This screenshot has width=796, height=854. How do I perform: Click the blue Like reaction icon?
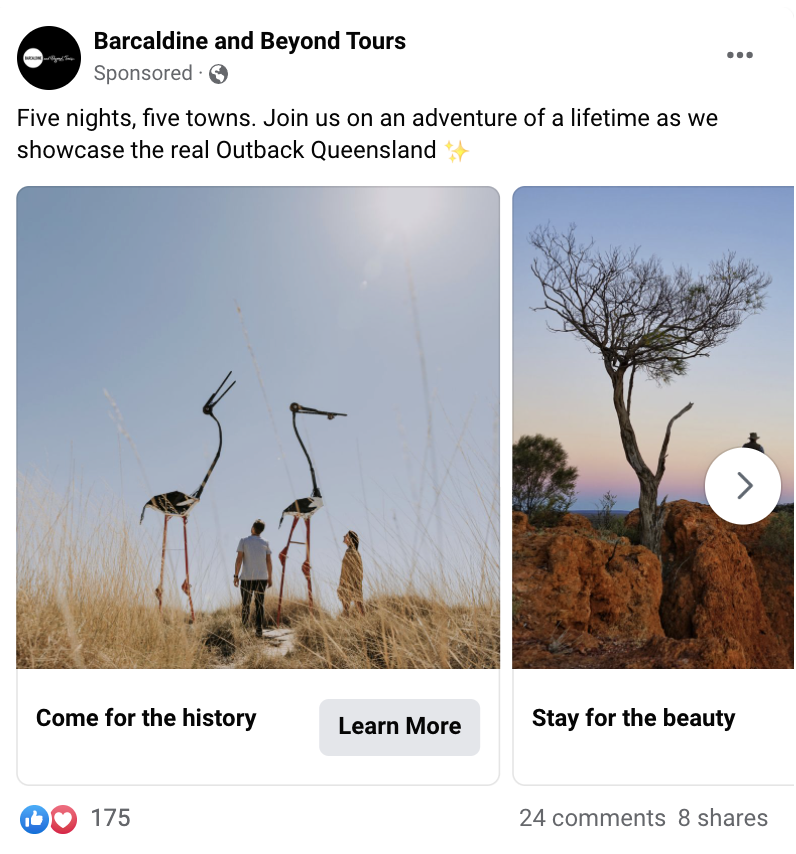click(x=34, y=819)
